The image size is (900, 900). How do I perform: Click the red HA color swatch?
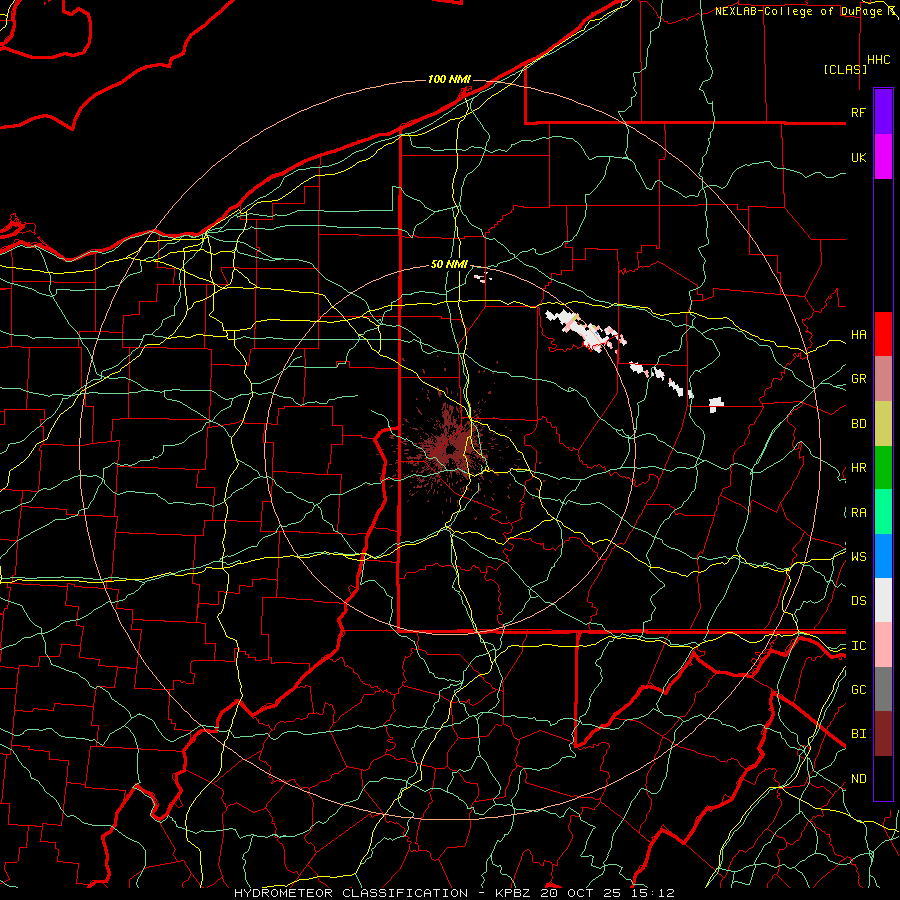coord(883,334)
